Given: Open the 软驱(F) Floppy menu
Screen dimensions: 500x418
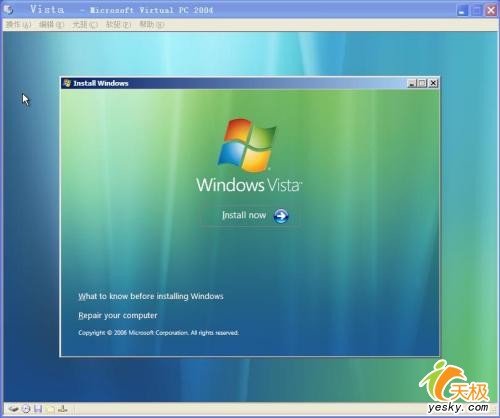Looking at the screenshot, I should (x=118, y=25).
